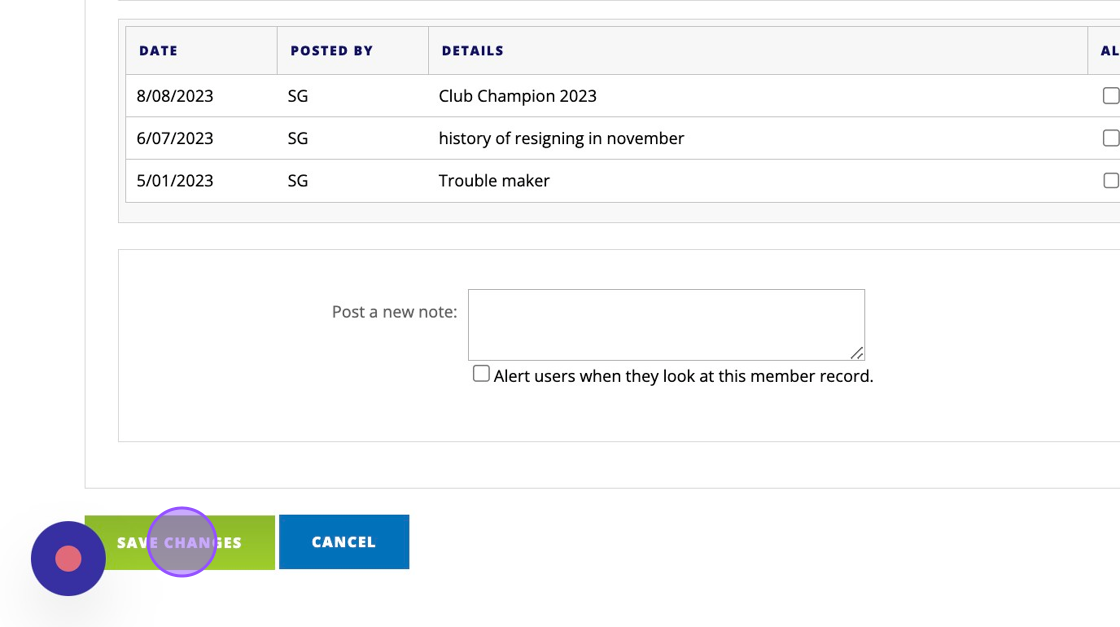This screenshot has width=1120, height=627.
Task: Click the Alert users when they look label
Action: (683, 376)
